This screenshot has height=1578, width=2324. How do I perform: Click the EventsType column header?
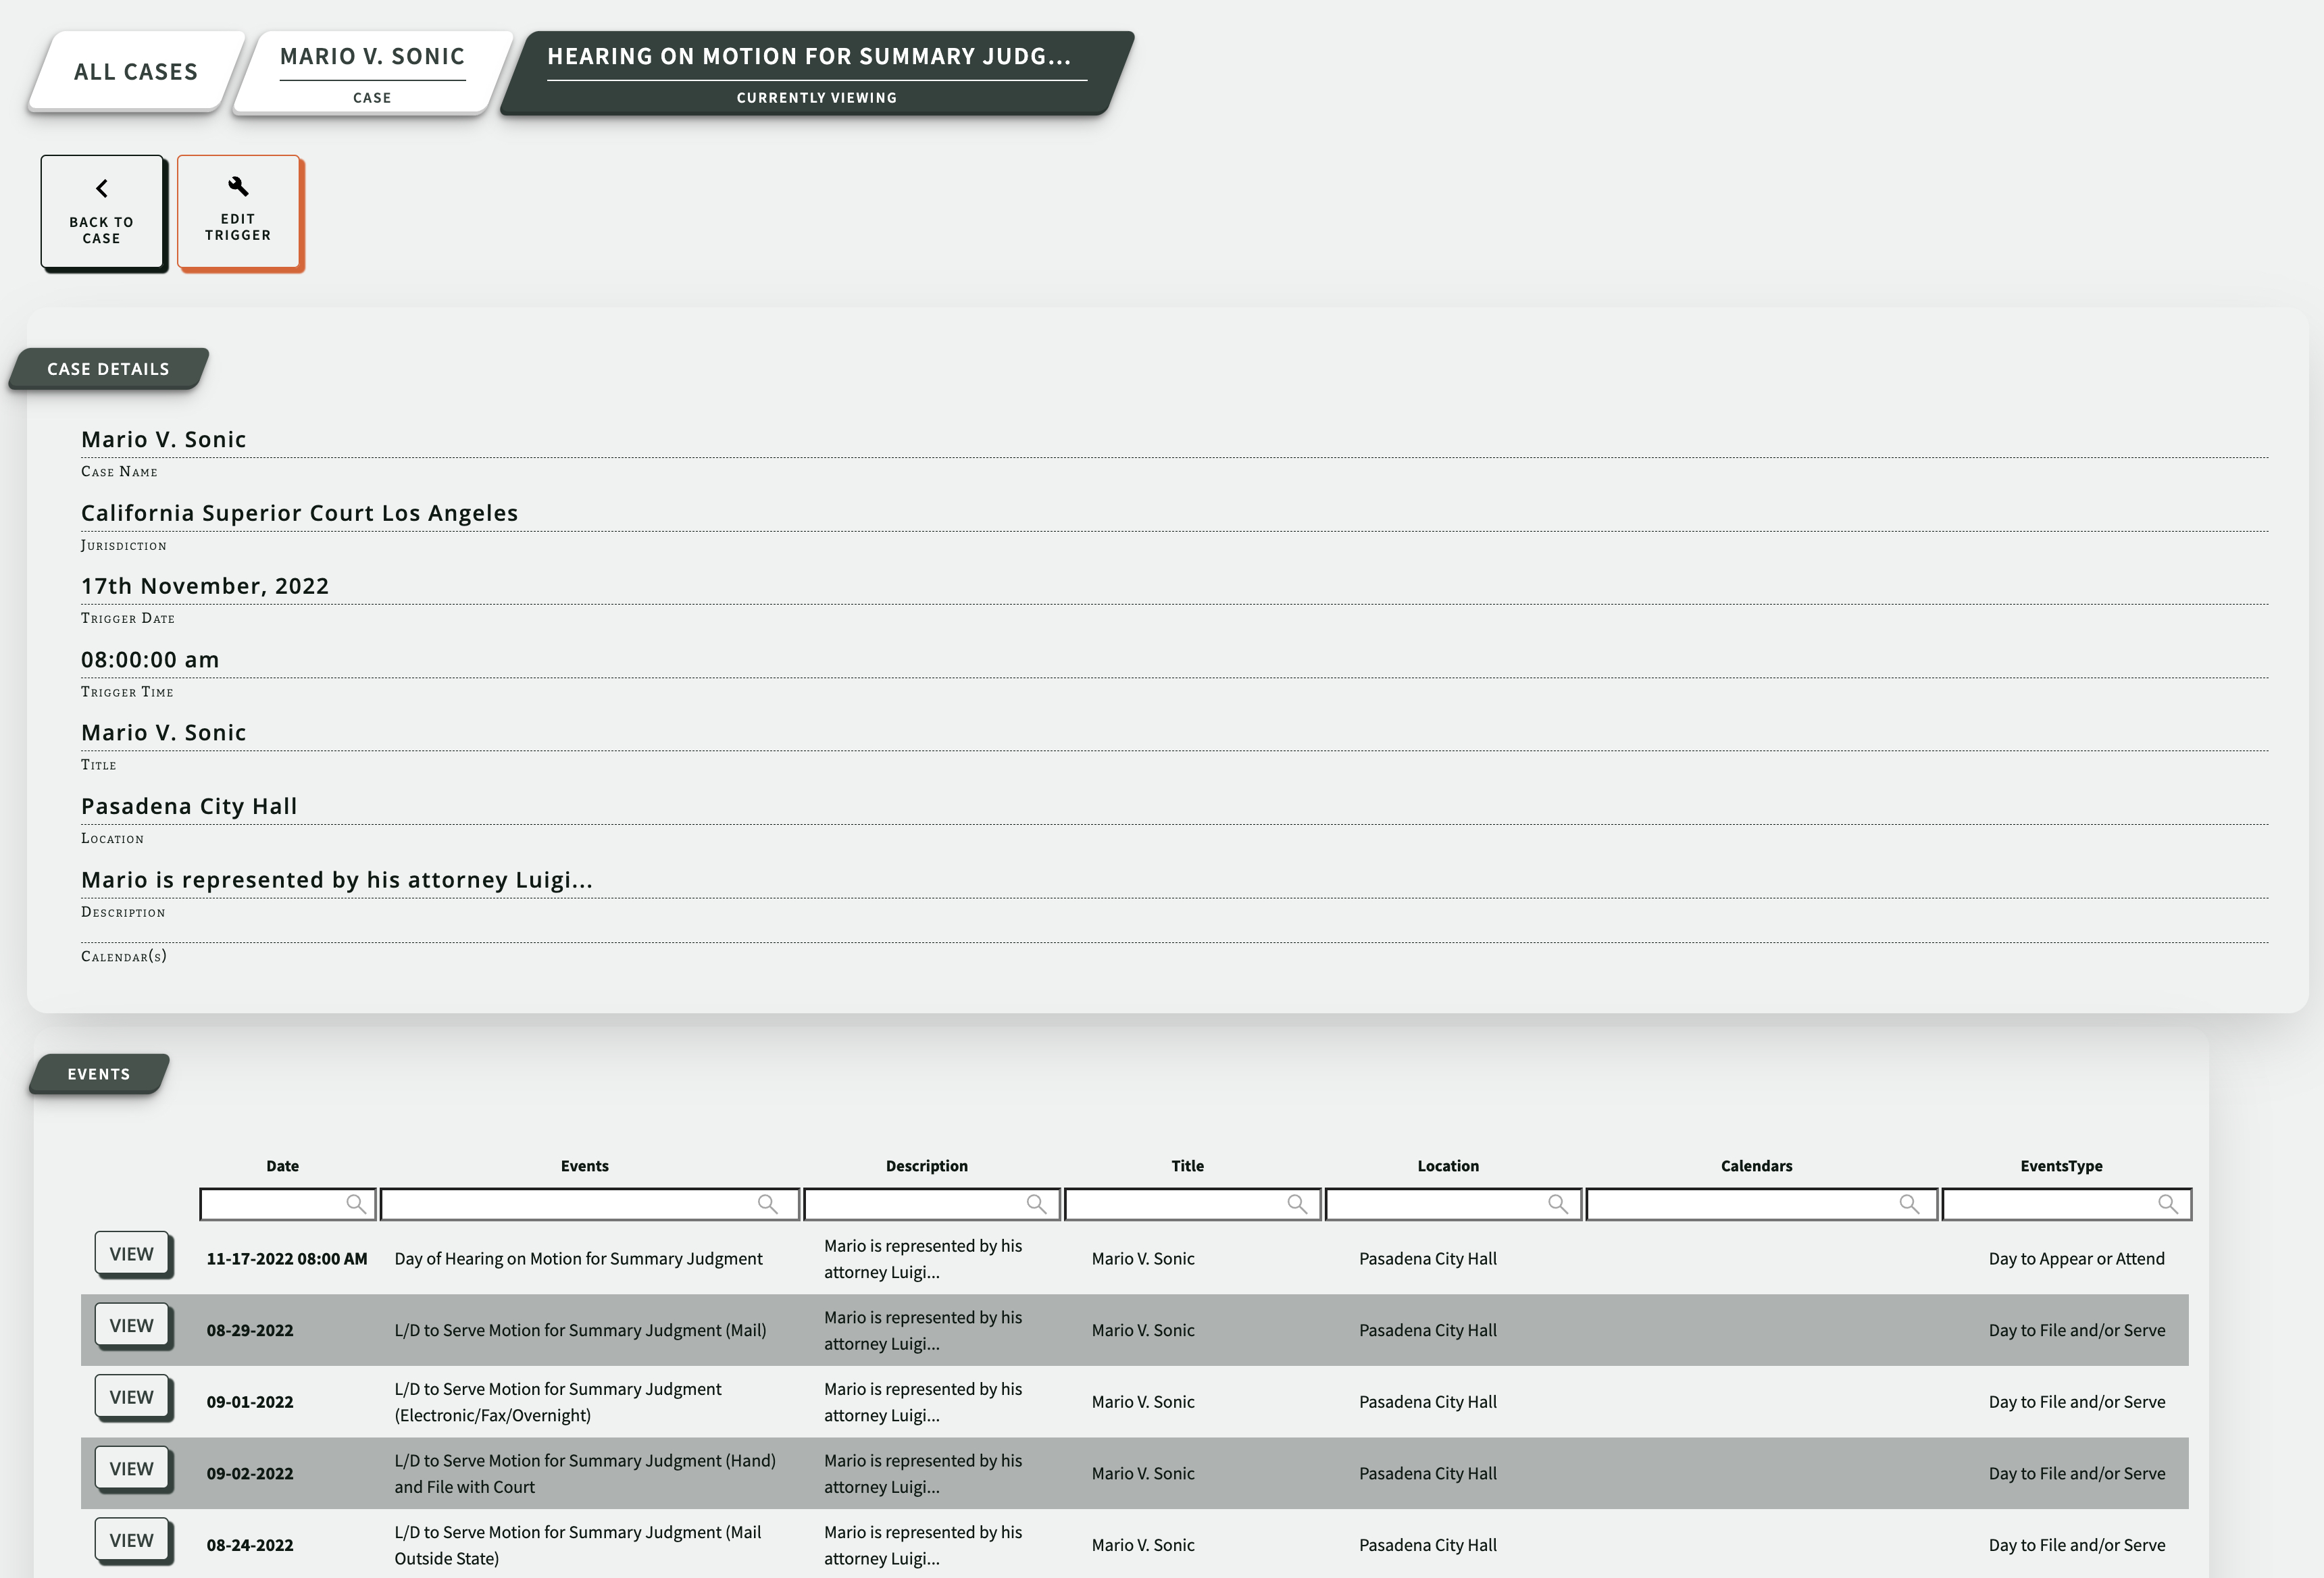(2060, 1166)
